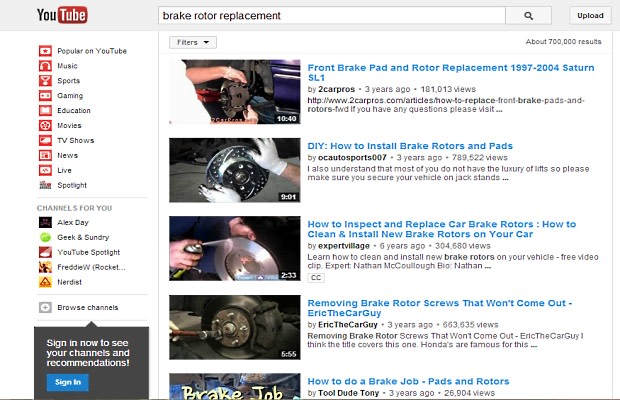Click FreddieW channel avatar

click(45, 267)
